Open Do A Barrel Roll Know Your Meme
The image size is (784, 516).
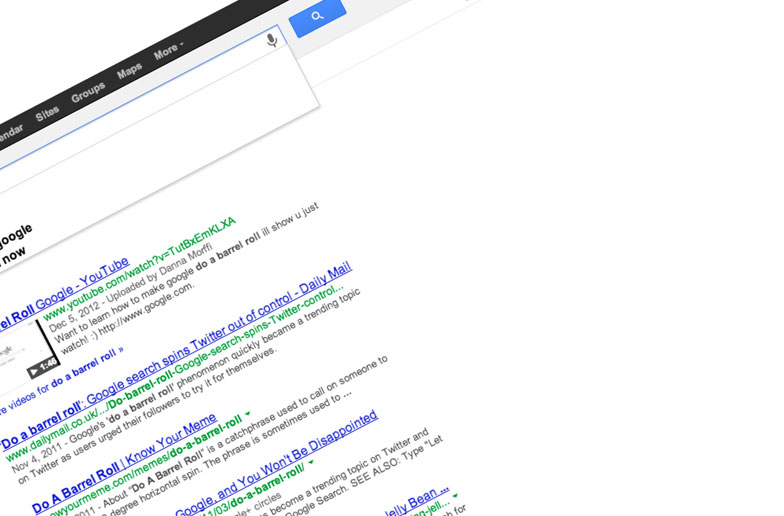[124, 463]
